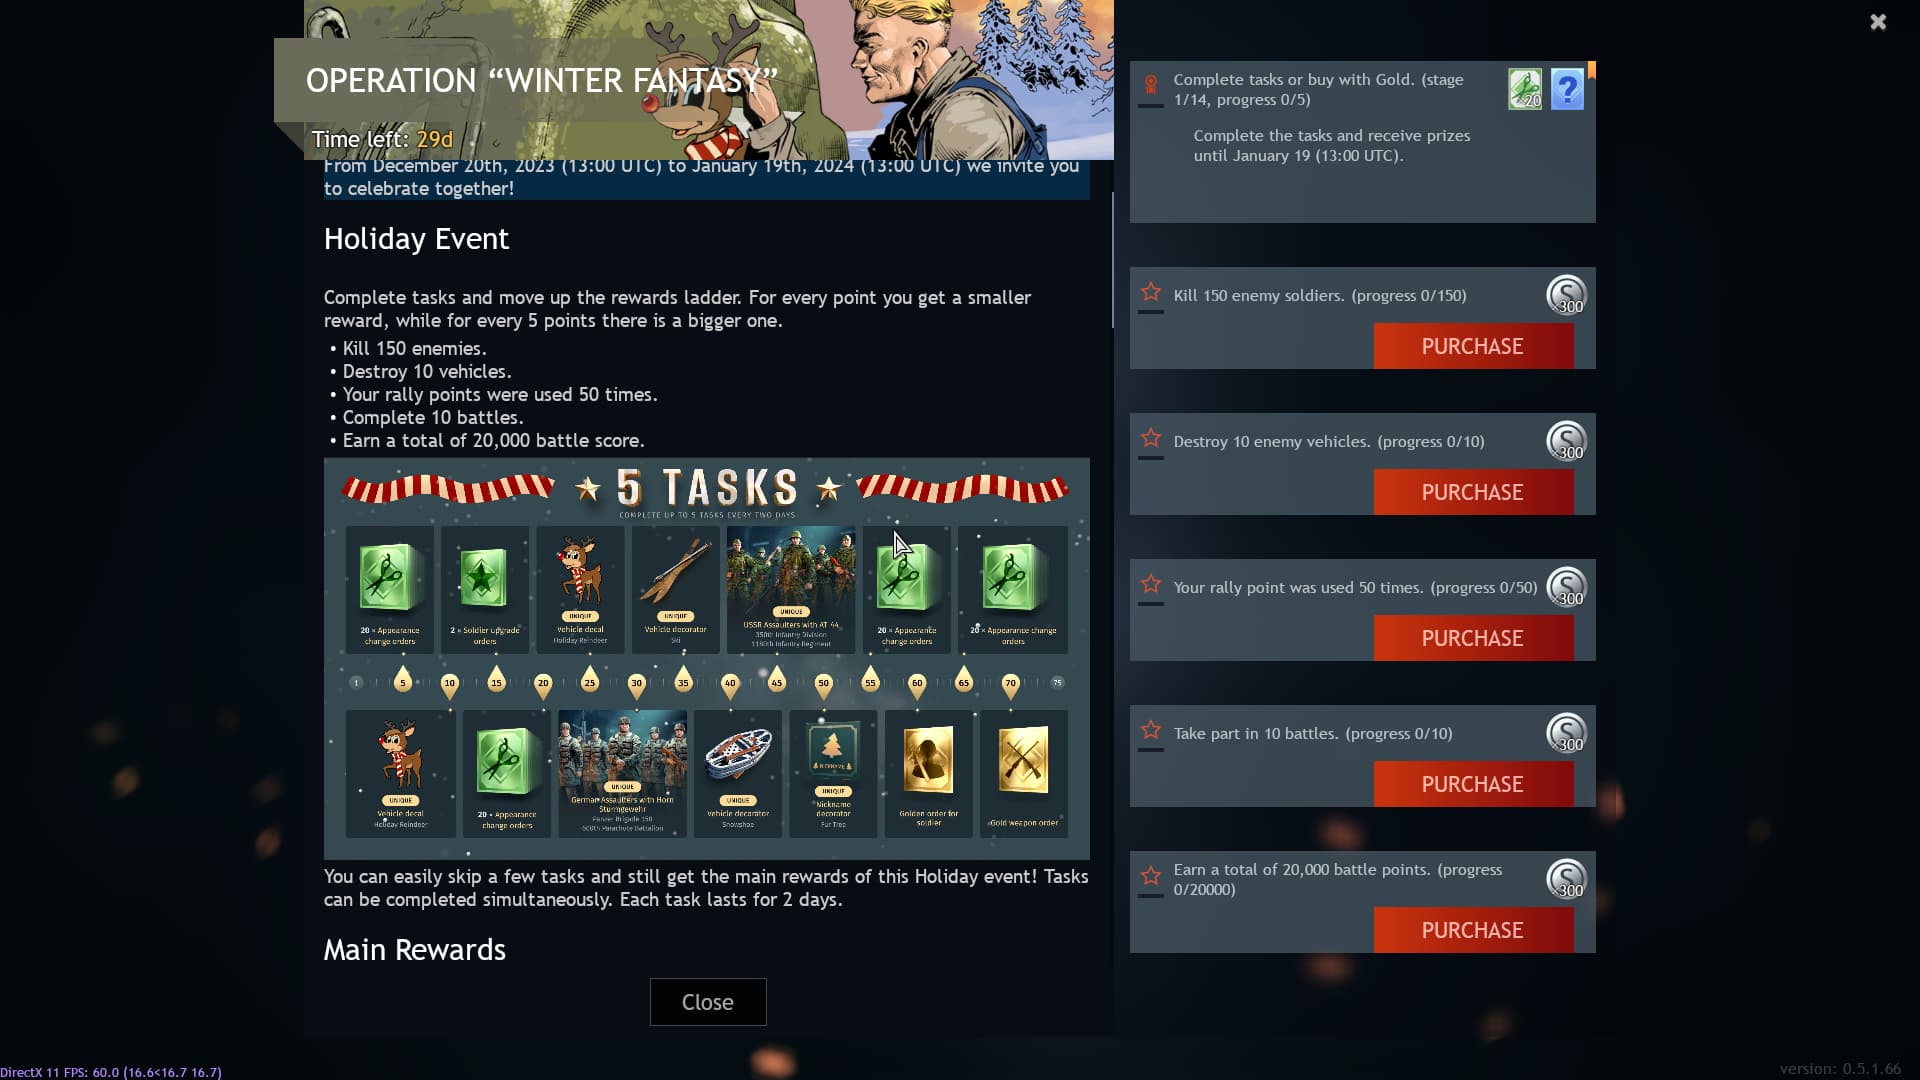This screenshot has height=1080, width=1920.
Task: Purchase the Destroy 10 enemy vehicles task
Action: (1473, 492)
